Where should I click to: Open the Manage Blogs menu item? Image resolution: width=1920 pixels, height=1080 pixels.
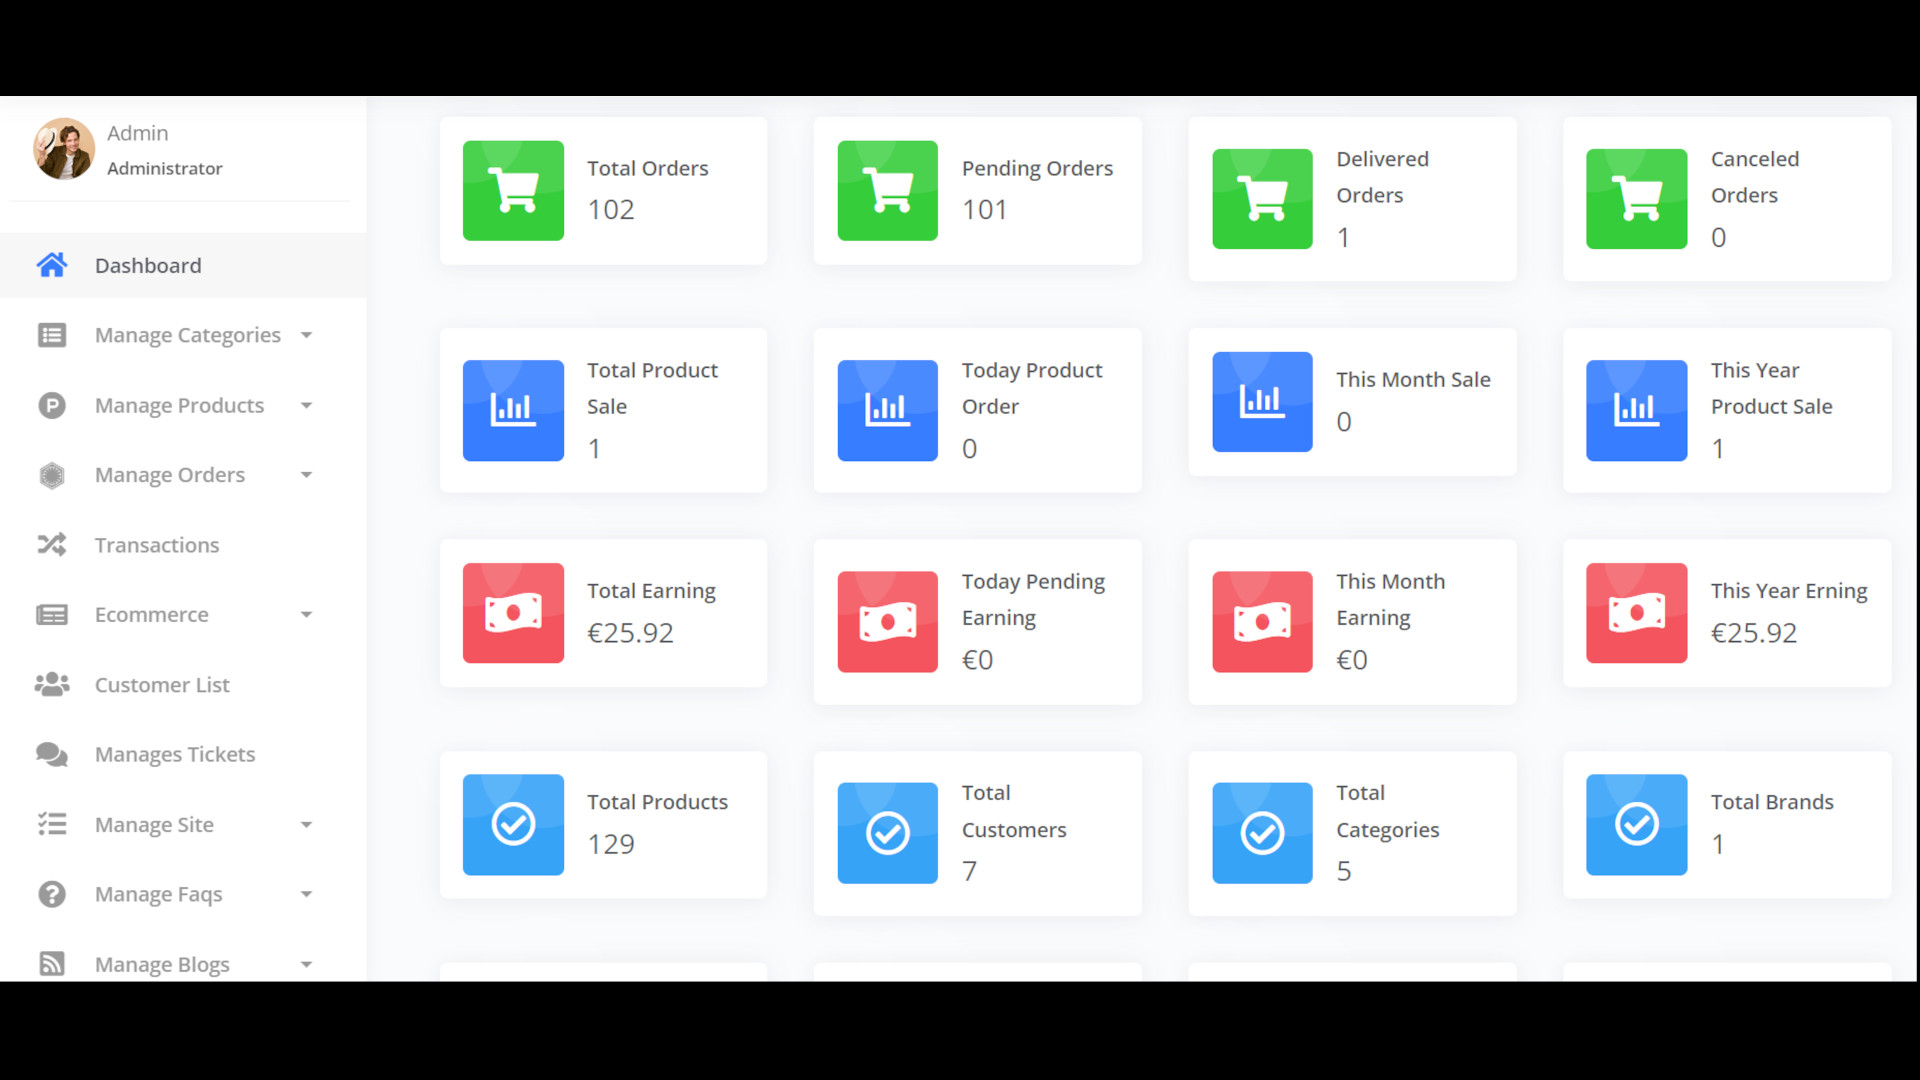pos(162,964)
